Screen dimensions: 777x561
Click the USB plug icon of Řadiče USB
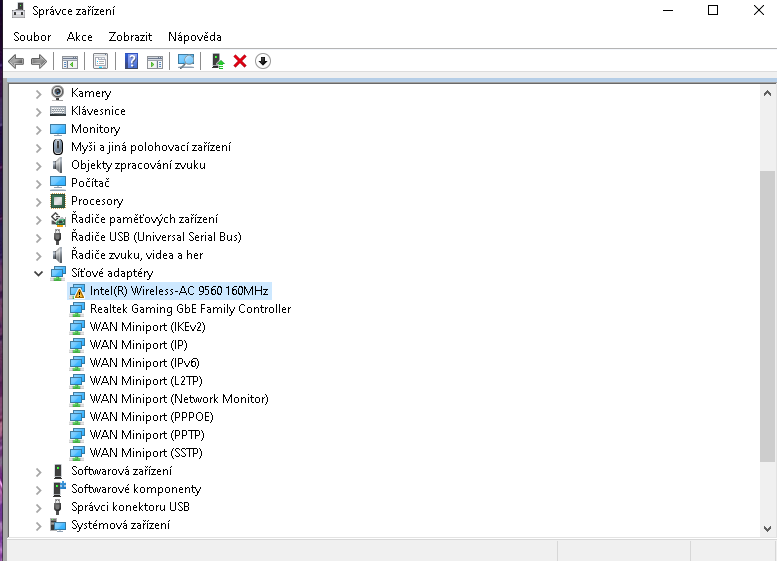tap(57, 237)
